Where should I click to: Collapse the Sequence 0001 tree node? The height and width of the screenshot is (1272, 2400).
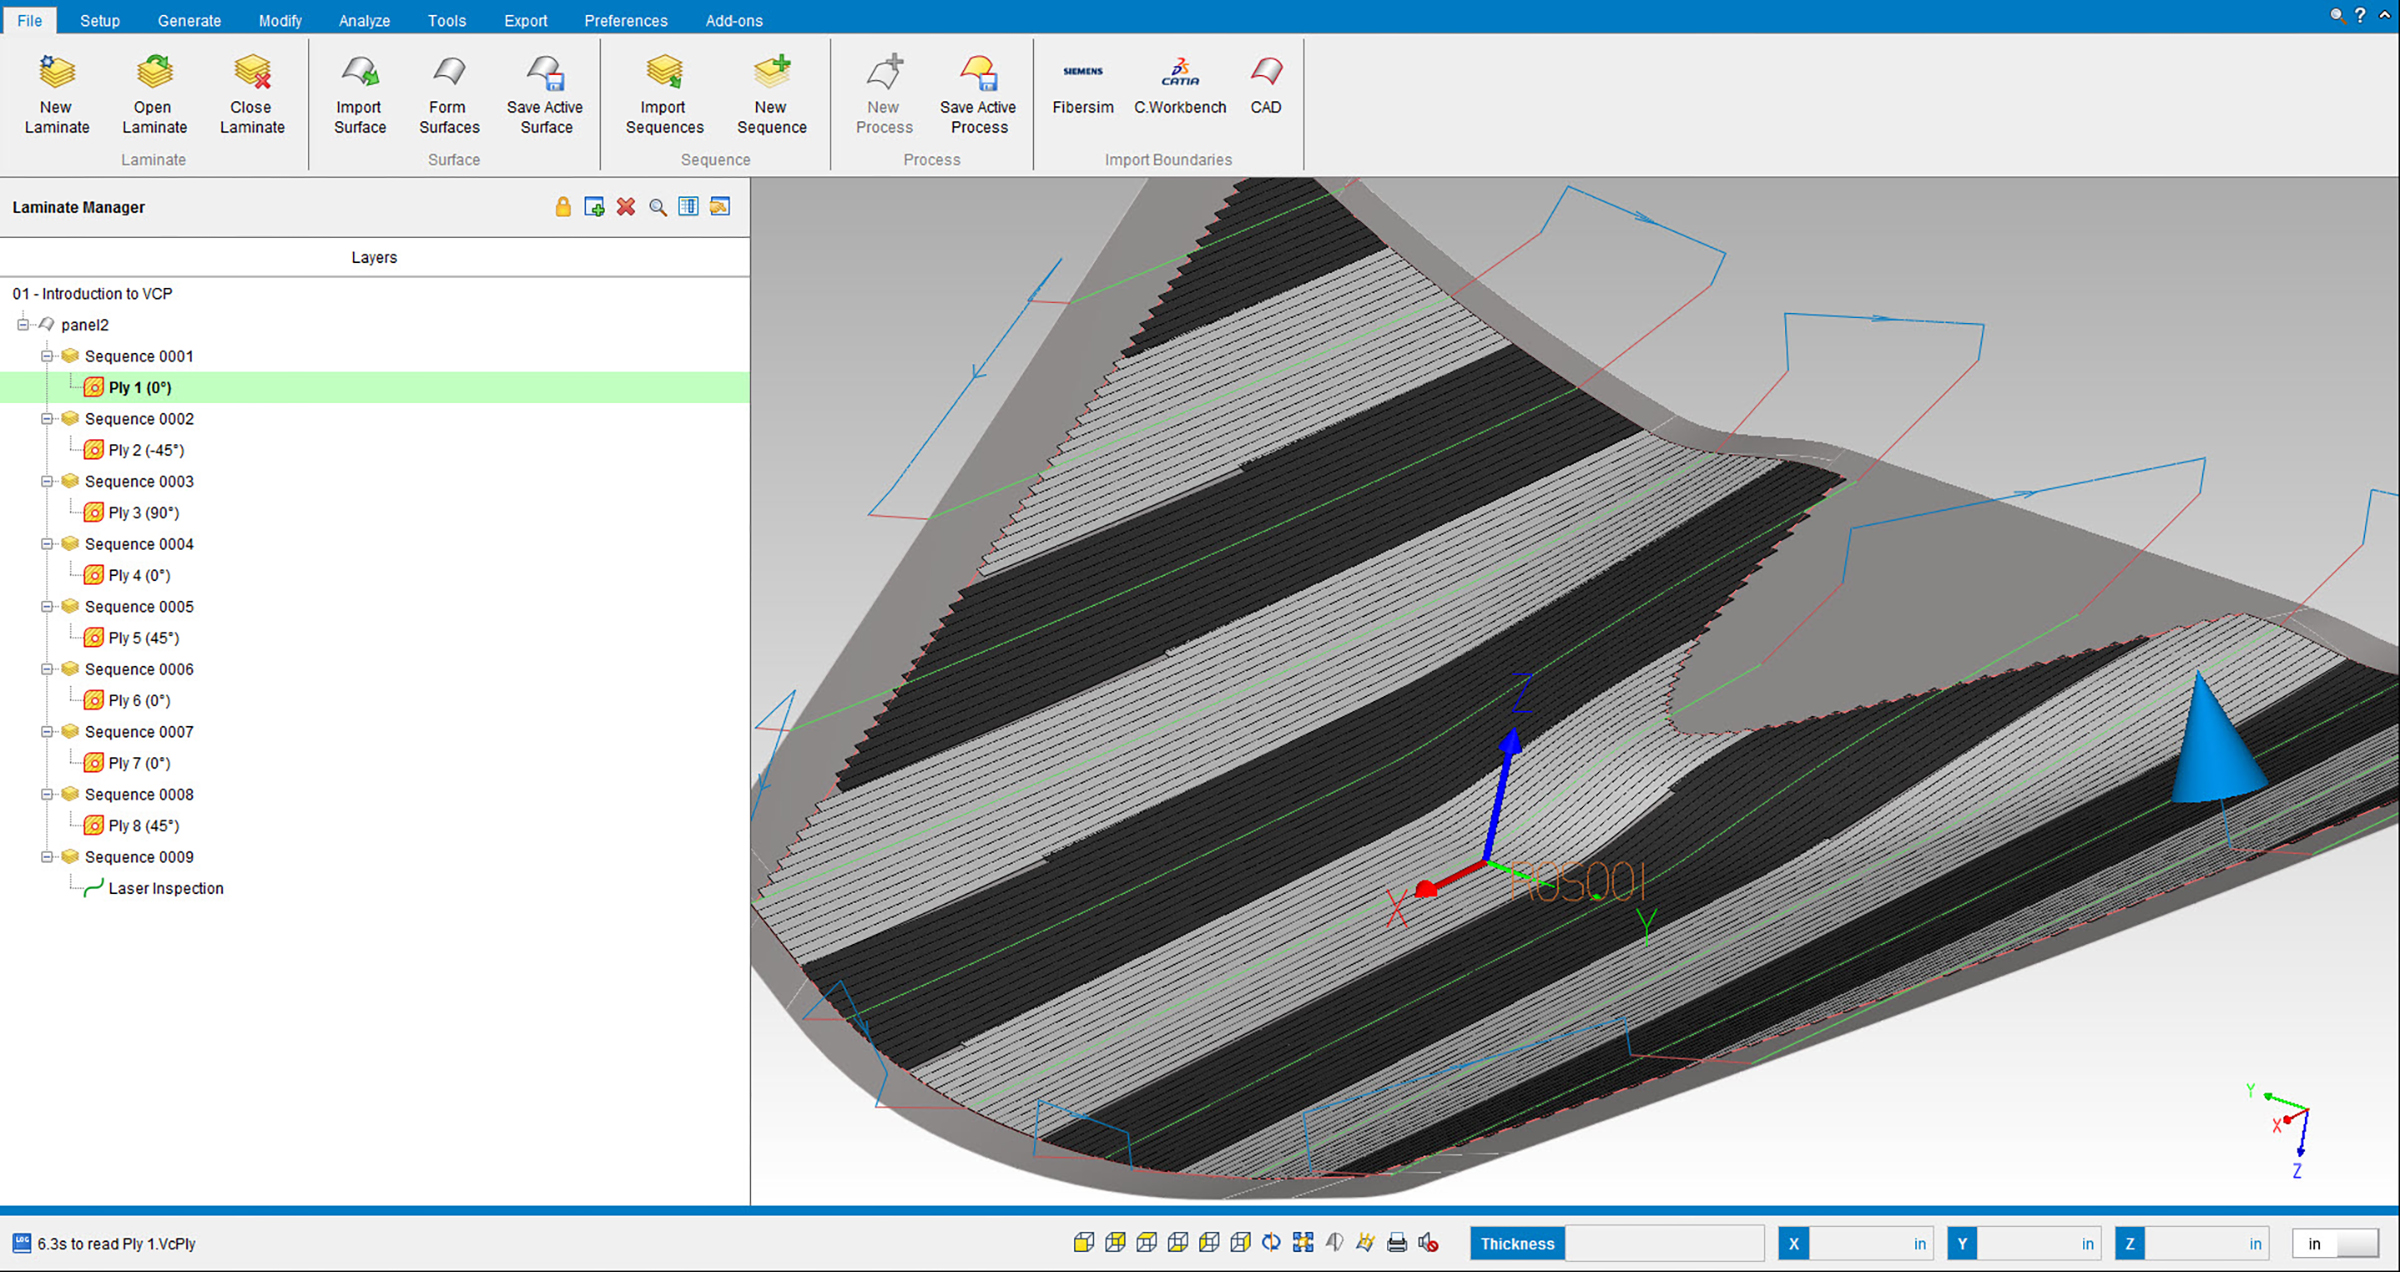point(46,356)
